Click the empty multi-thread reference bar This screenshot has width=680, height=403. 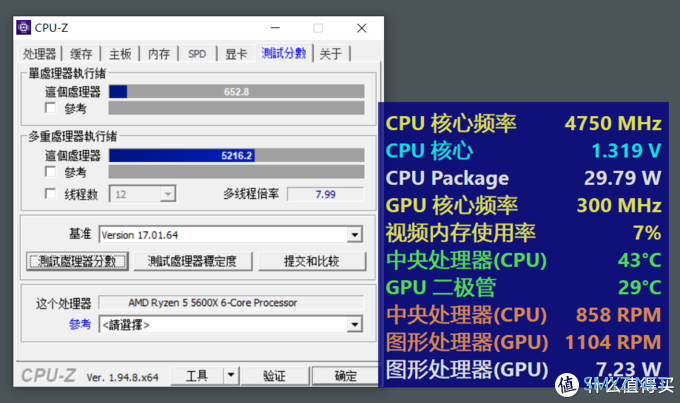pyautogui.click(x=236, y=172)
